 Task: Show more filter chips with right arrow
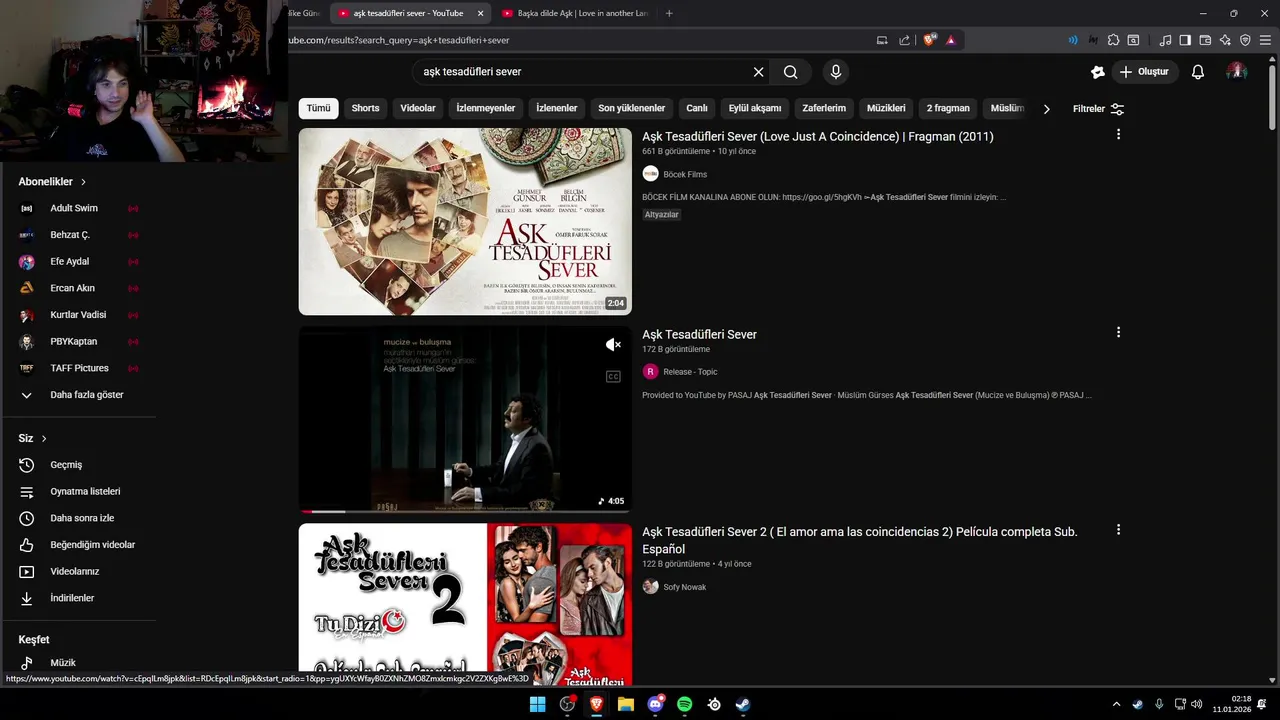(1046, 108)
